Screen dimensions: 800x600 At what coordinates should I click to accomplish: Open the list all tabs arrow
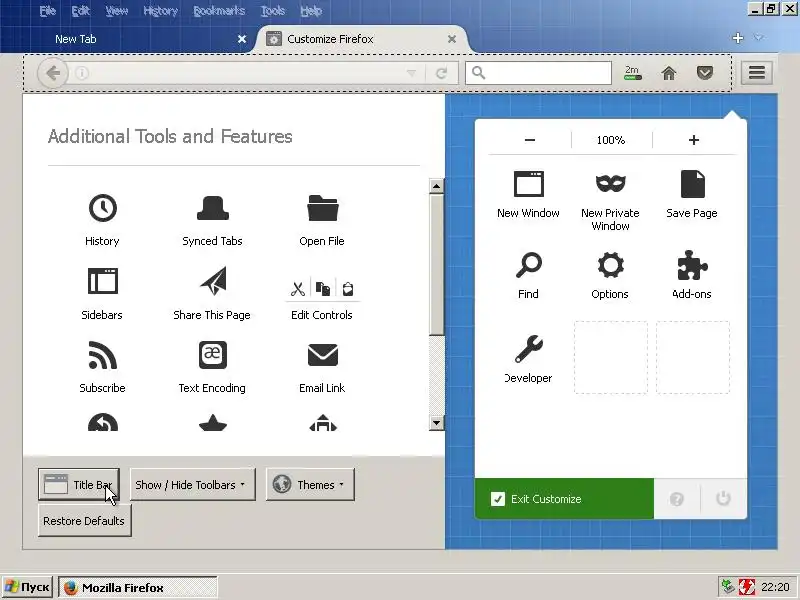pyautogui.click(x=759, y=38)
